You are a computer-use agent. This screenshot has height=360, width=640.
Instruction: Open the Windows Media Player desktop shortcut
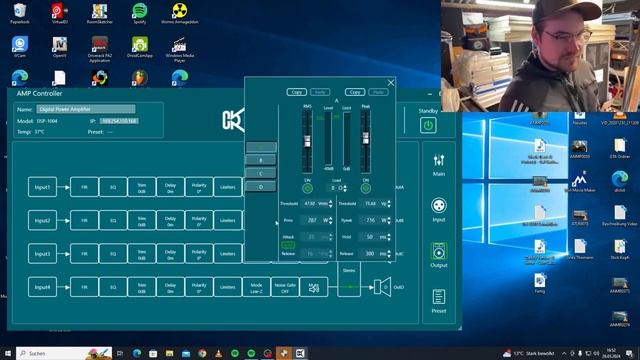click(x=180, y=49)
